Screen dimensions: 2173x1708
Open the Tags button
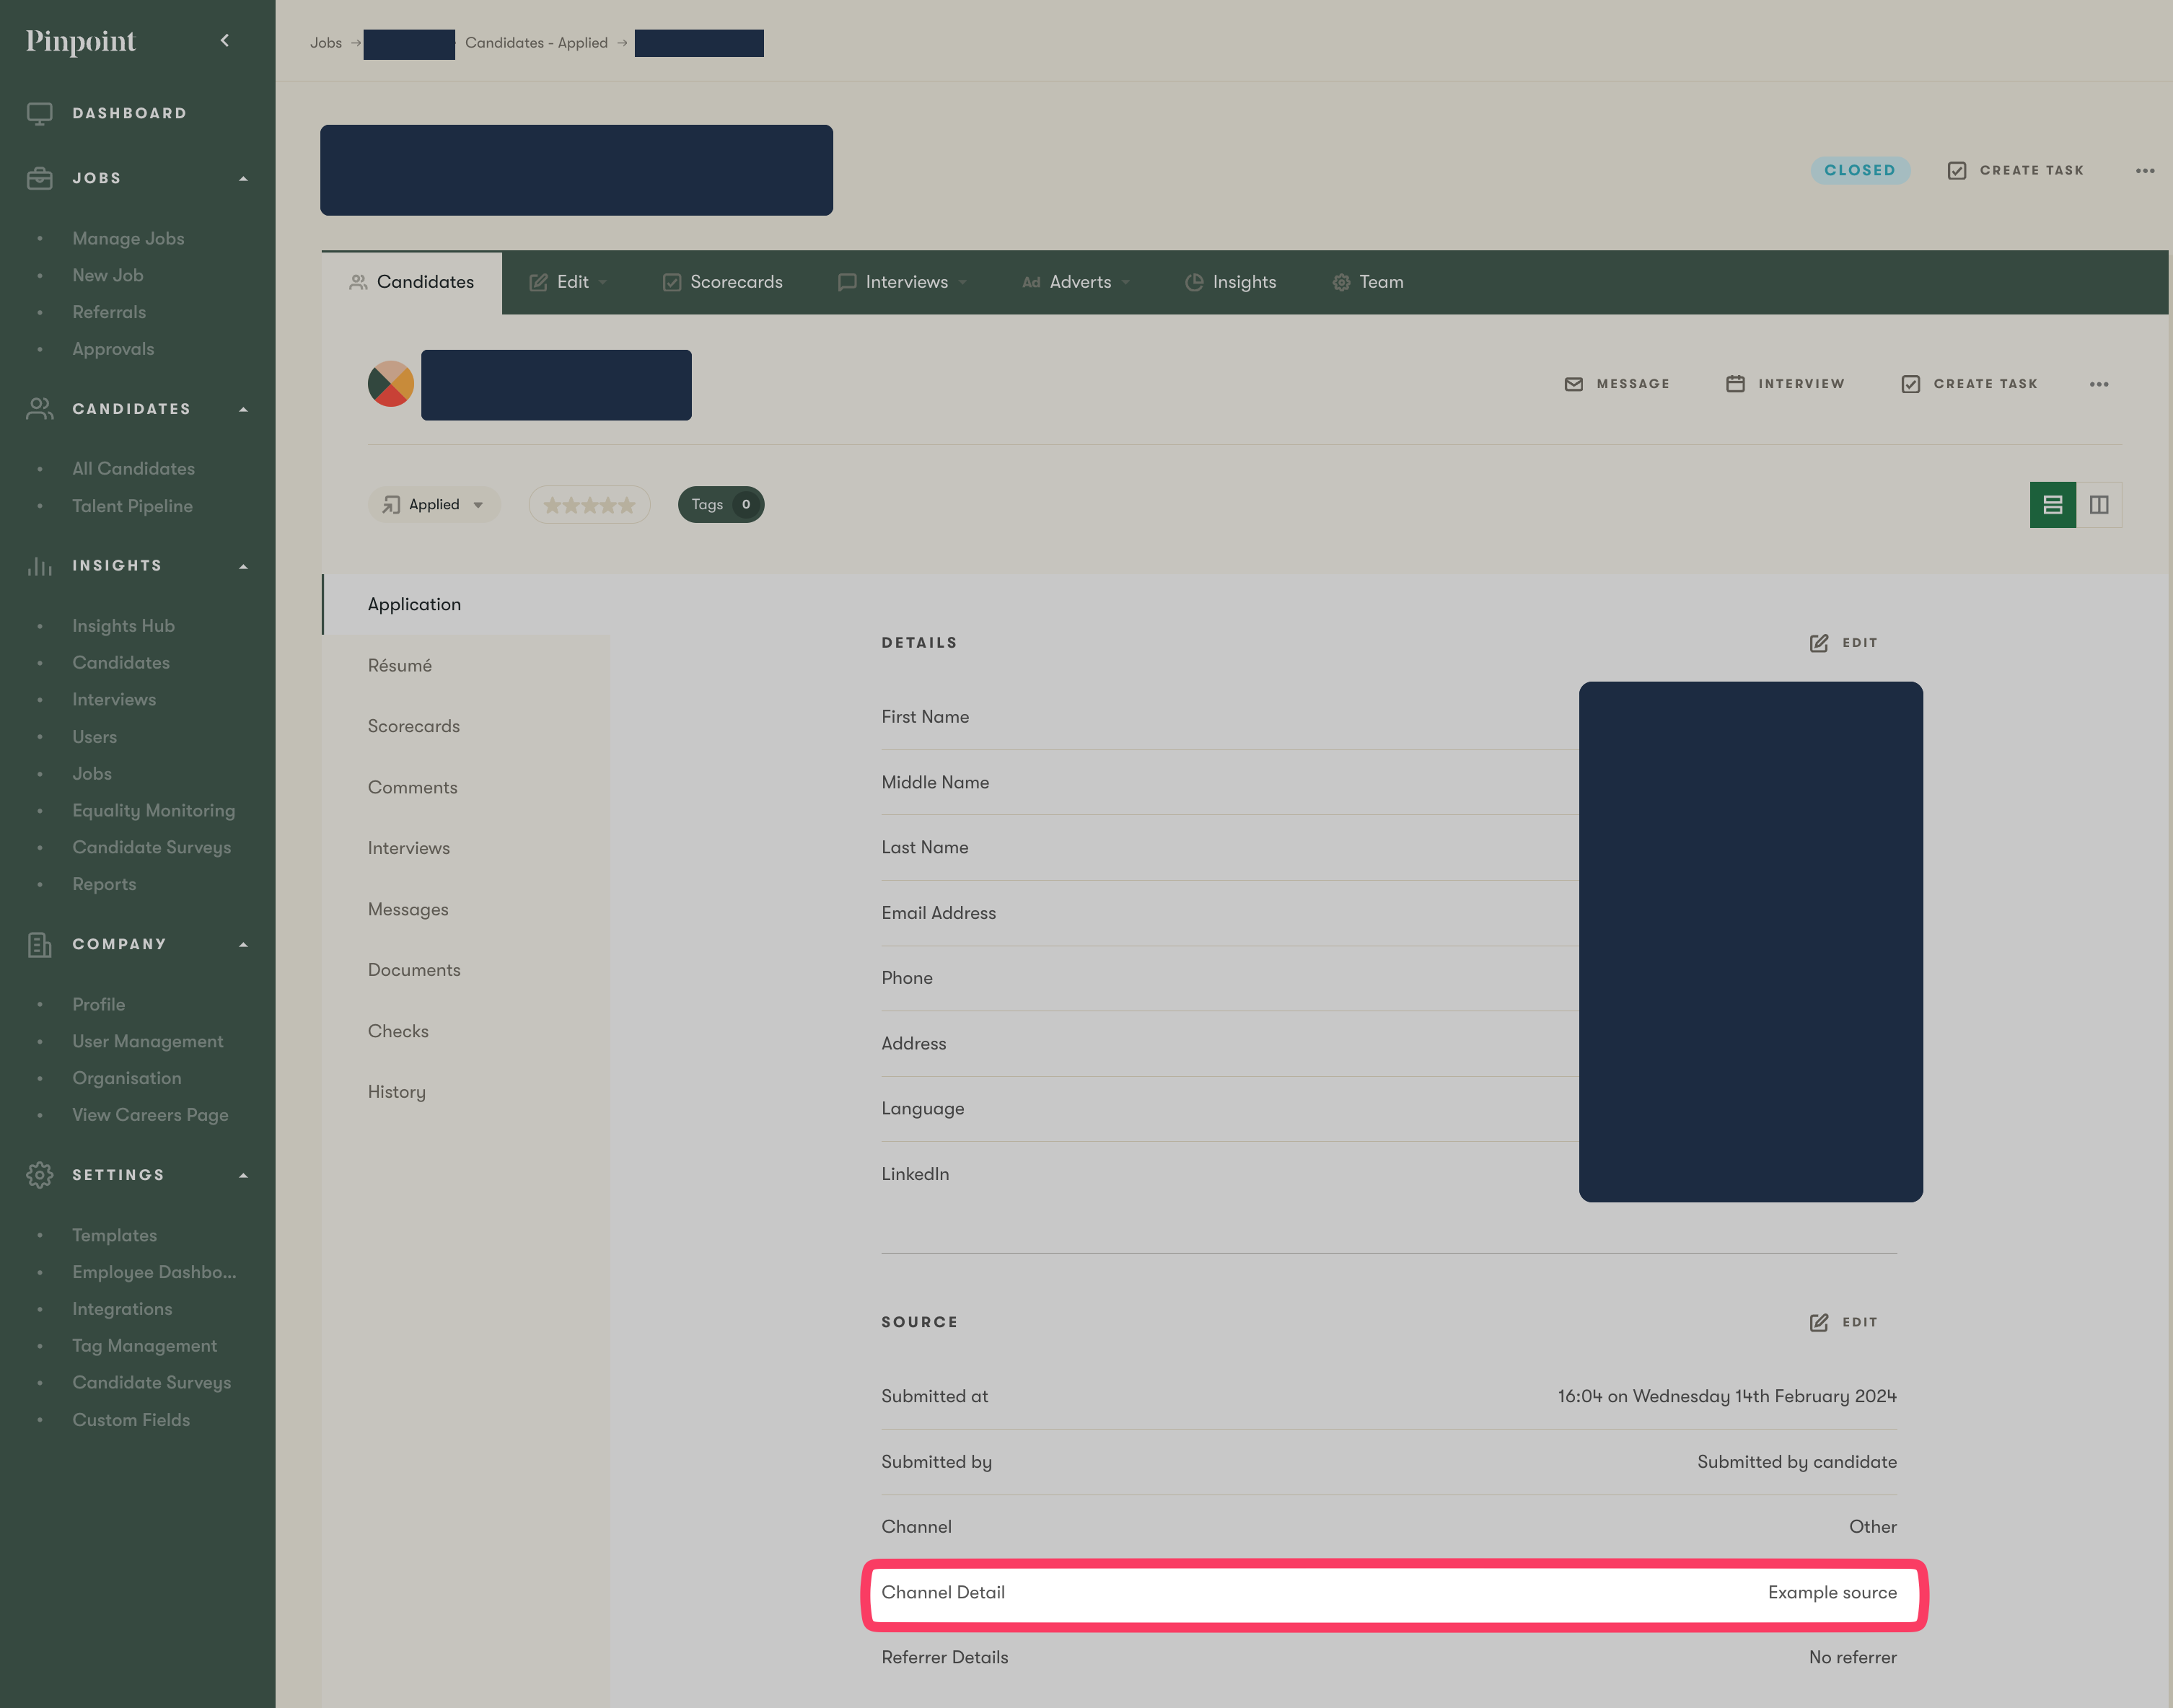tap(720, 505)
